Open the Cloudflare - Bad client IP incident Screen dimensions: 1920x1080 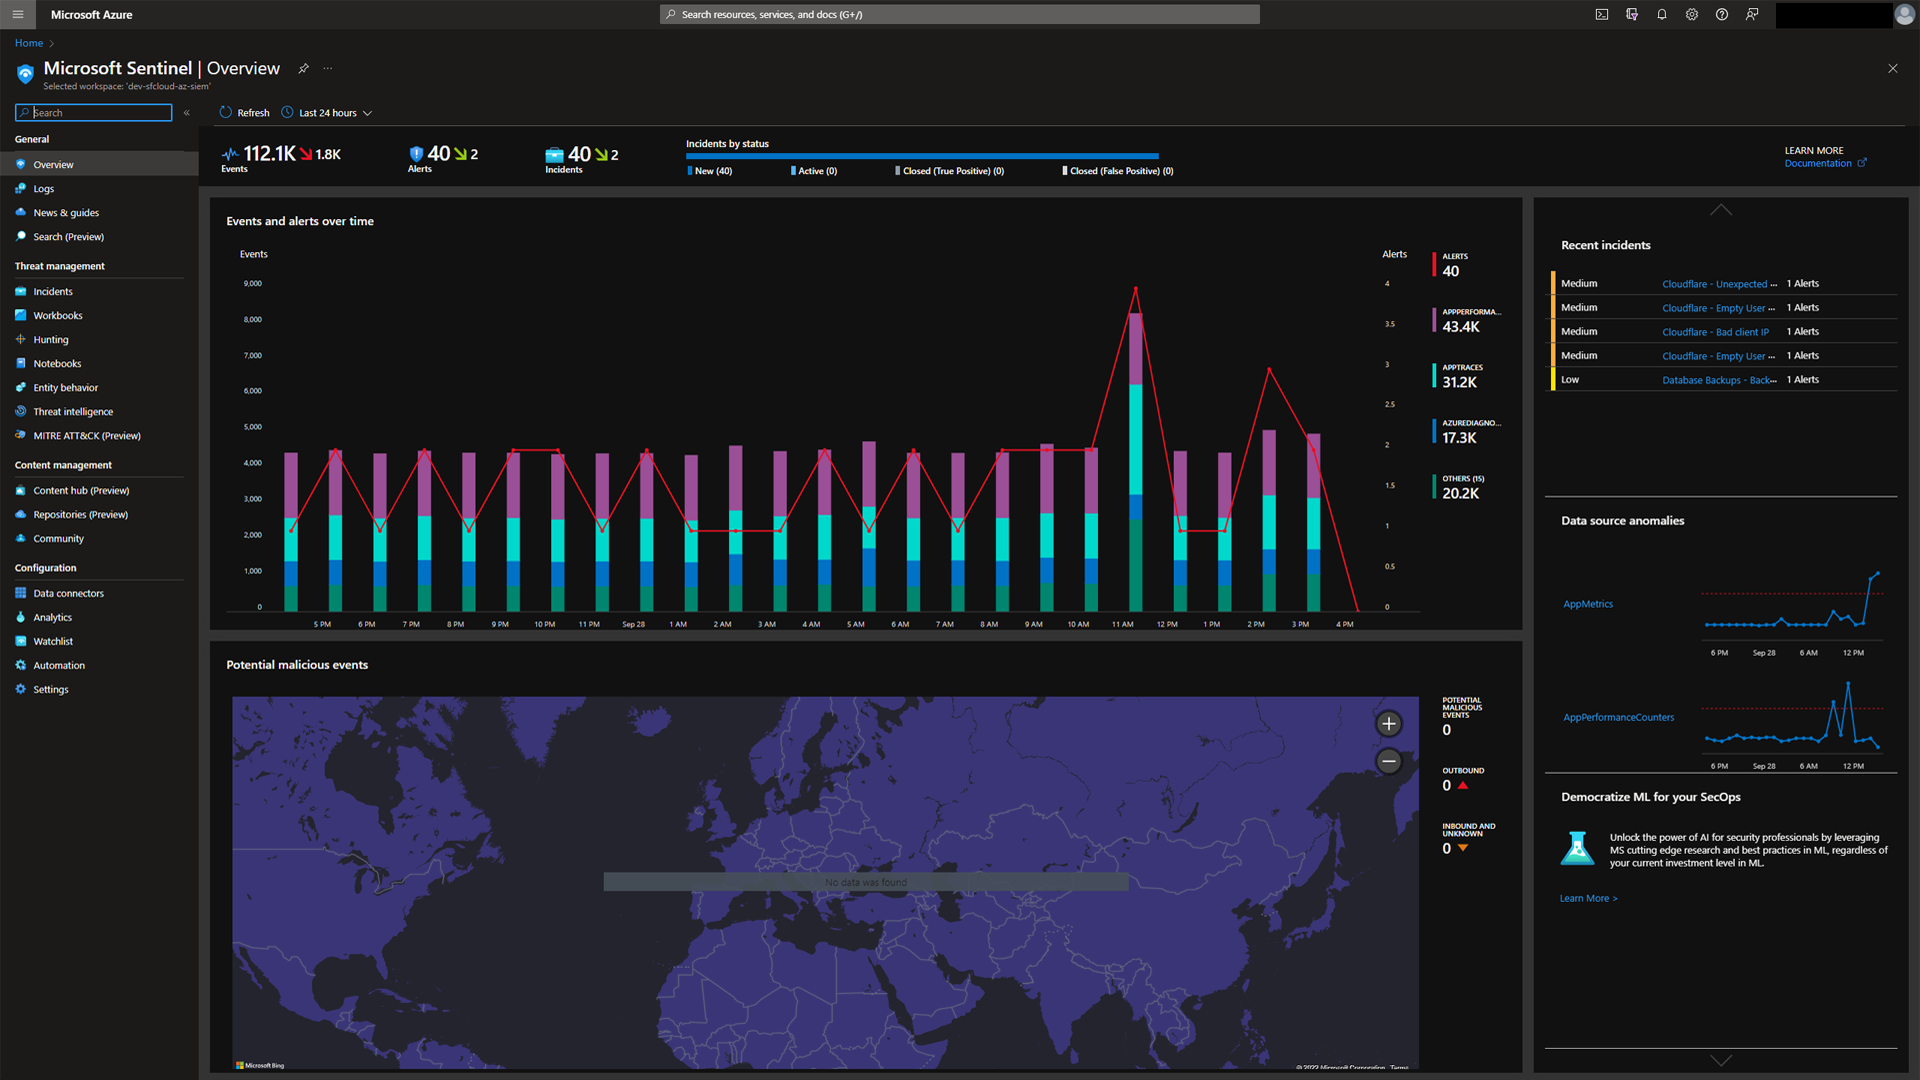(1715, 332)
